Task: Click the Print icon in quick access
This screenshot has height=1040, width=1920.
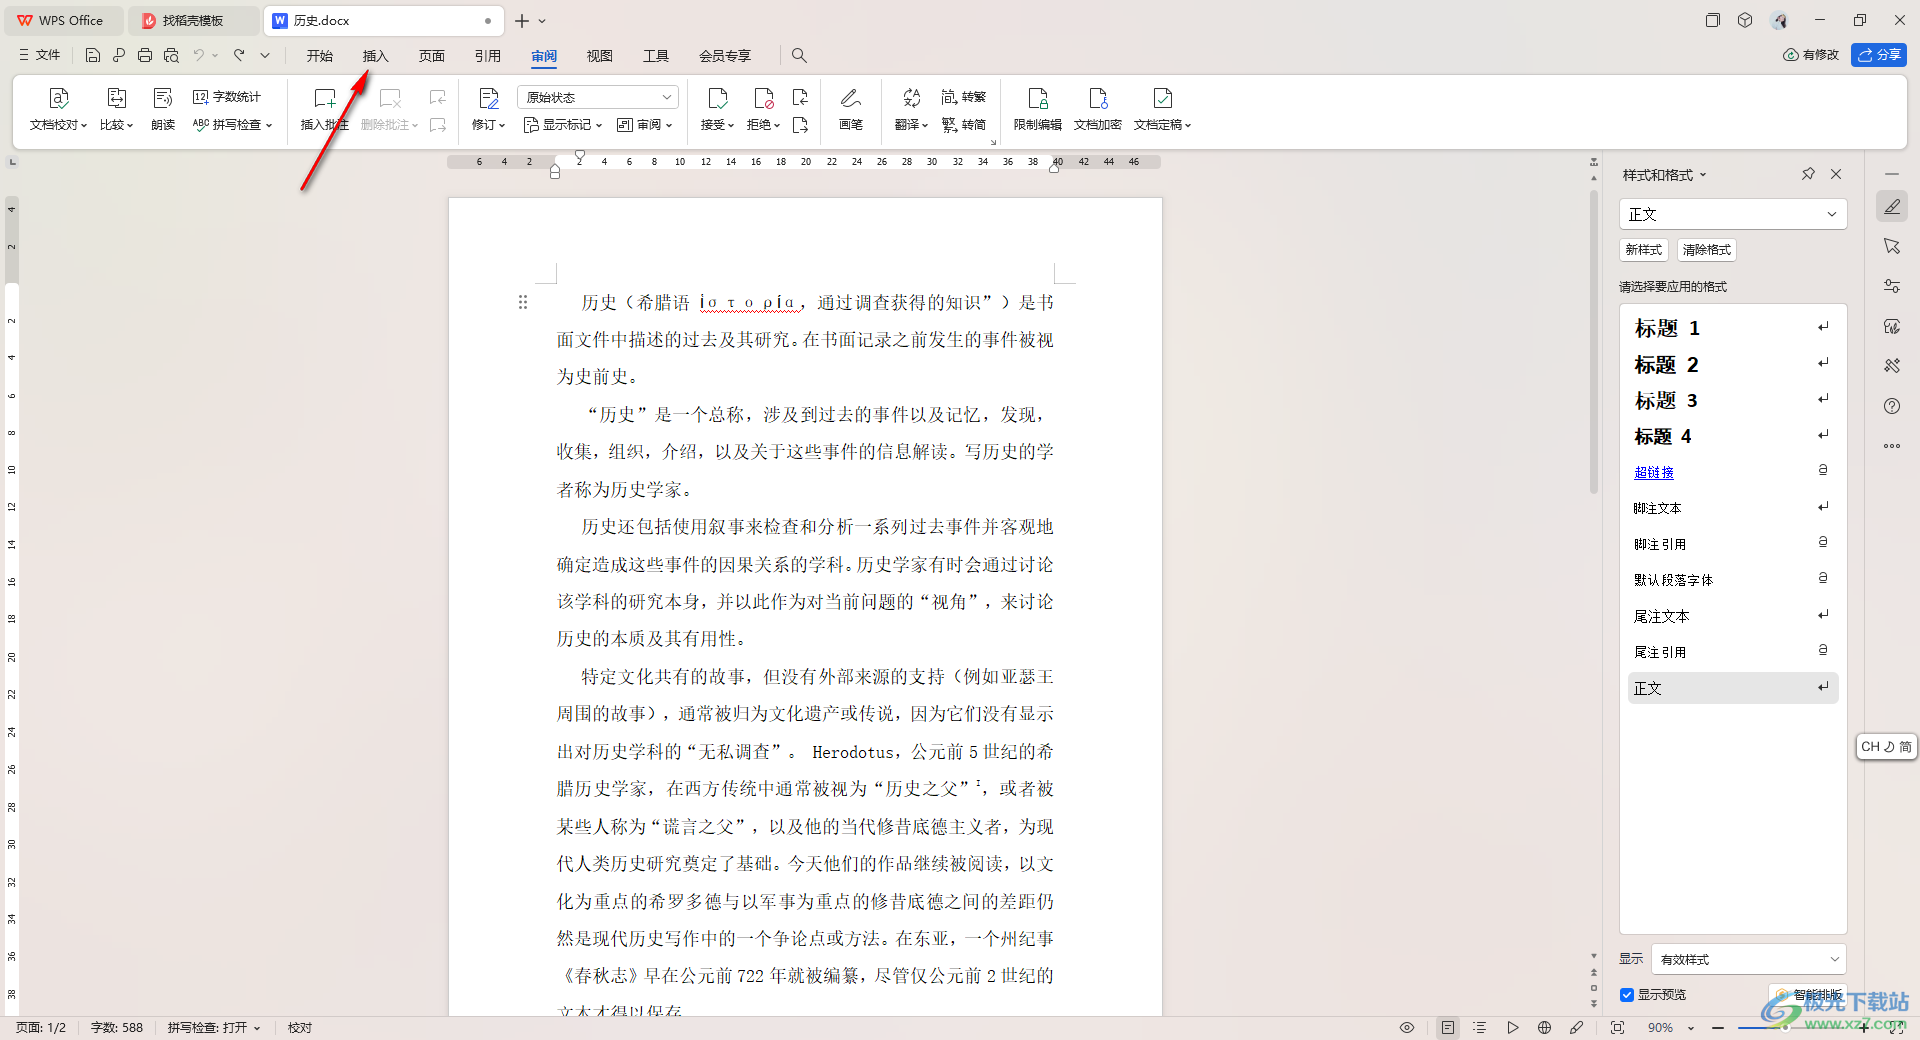Action: point(145,55)
